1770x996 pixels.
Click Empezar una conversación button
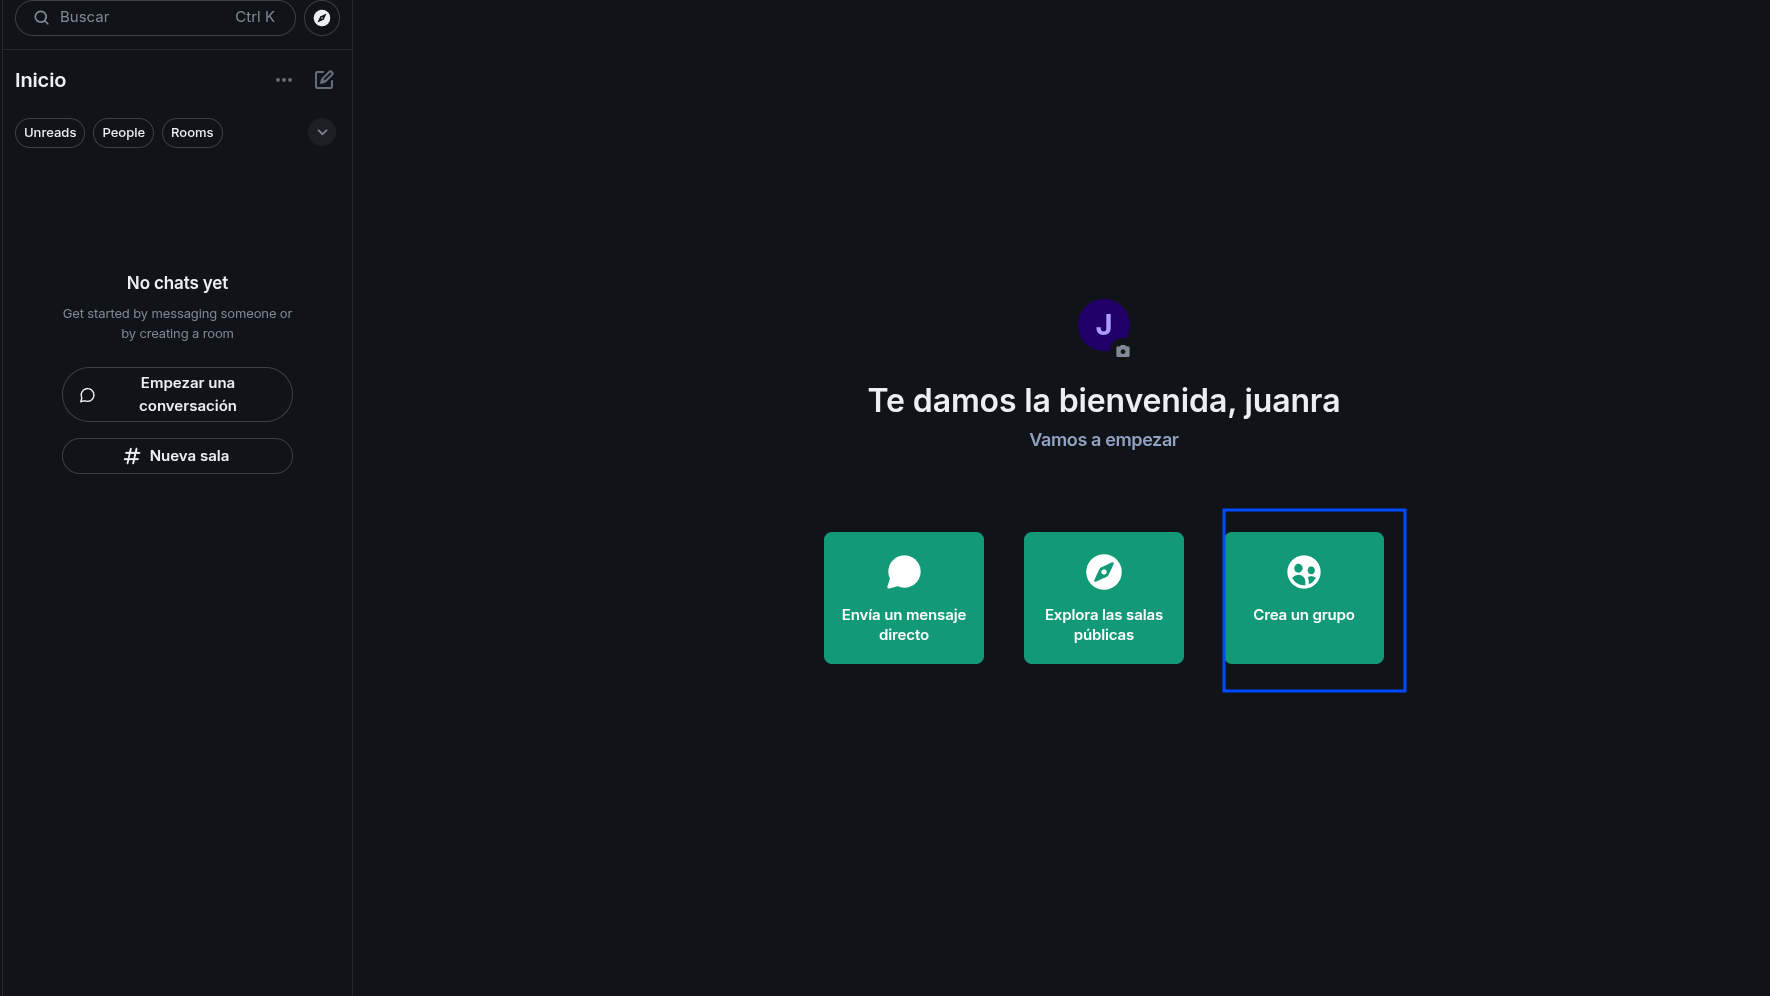(177, 394)
